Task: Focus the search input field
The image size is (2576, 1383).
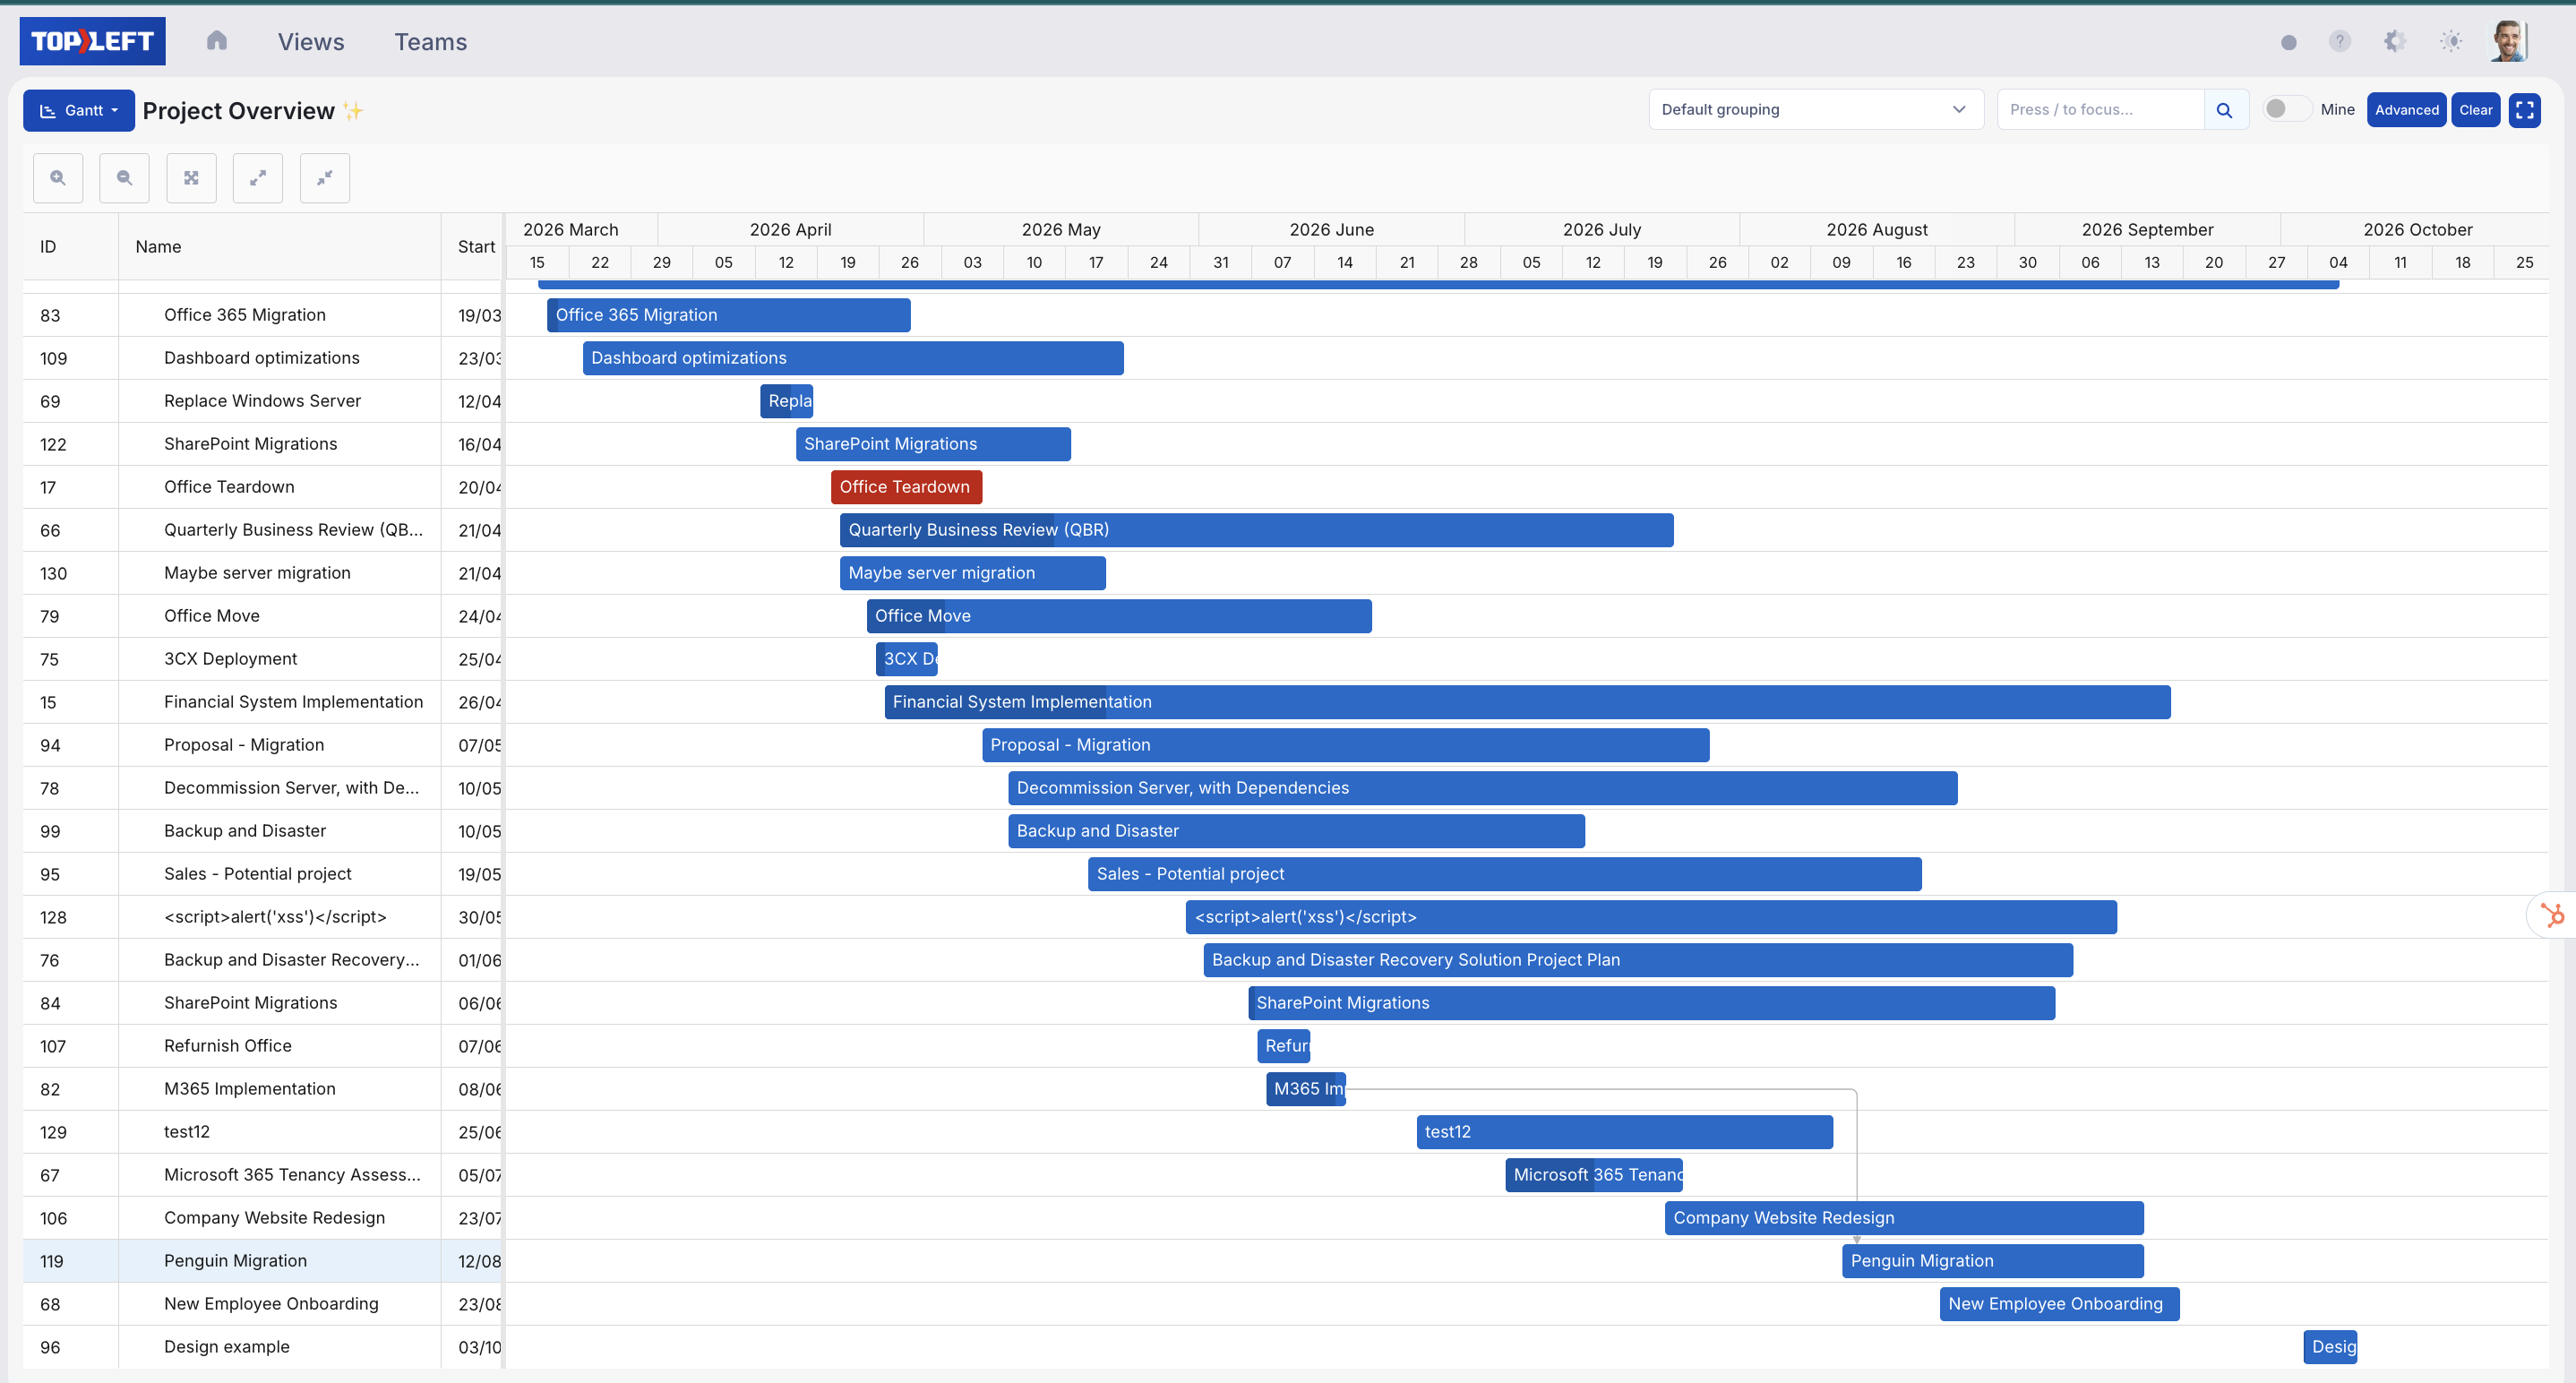Action: [2100, 109]
